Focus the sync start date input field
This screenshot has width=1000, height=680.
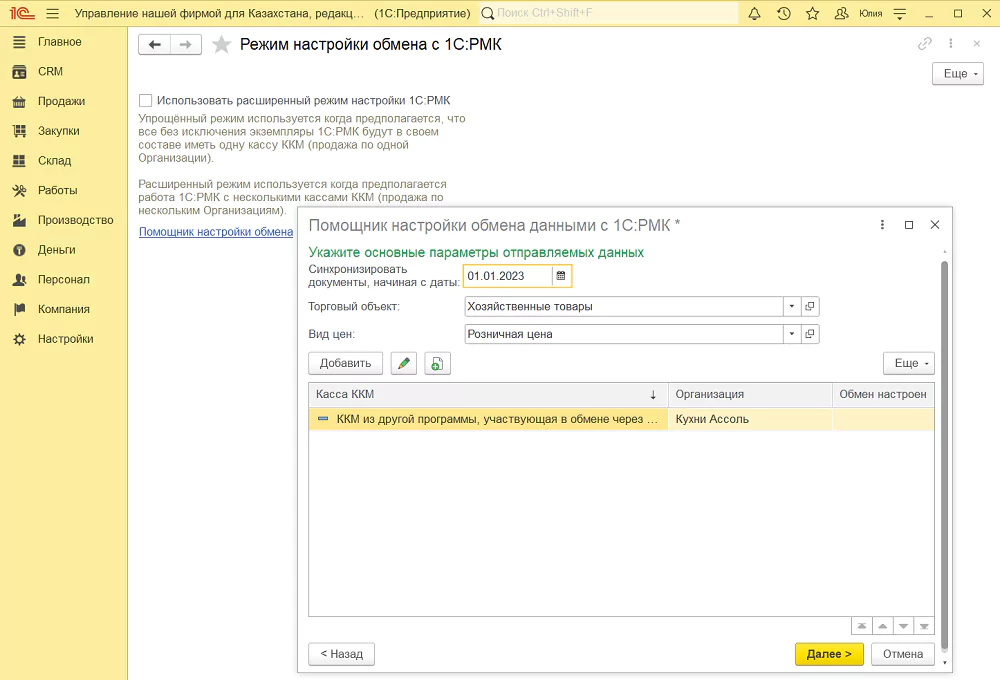click(x=508, y=276)
